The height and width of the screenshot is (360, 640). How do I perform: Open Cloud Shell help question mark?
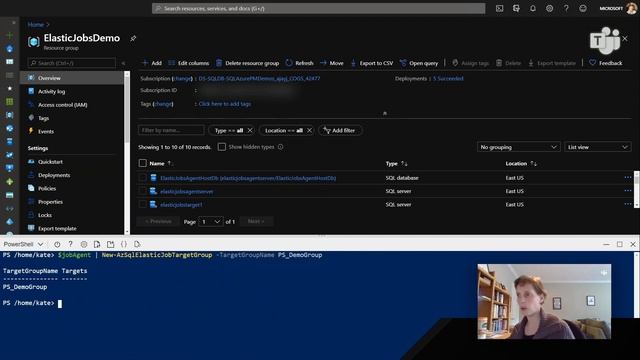point(70,244)
